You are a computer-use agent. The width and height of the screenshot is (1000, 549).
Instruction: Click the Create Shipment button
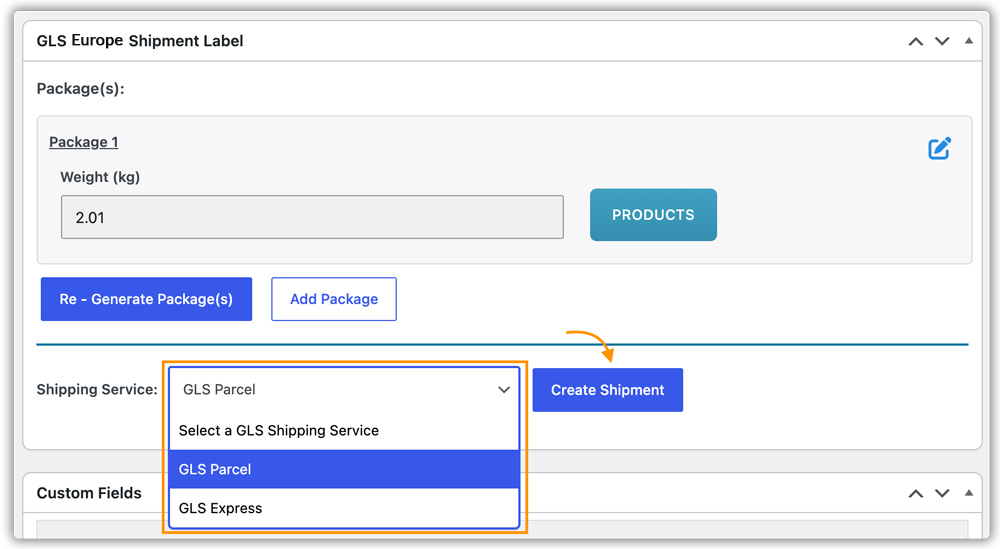(608, 390)
